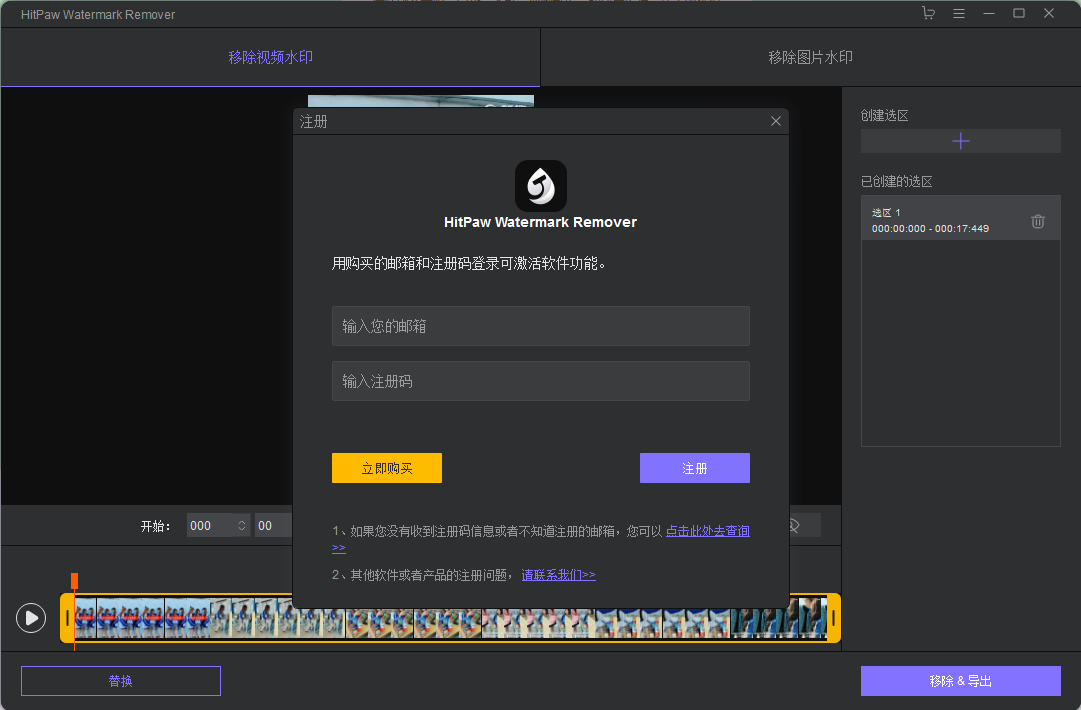Close the 注册 registration dialog
Screen dimensions: 1081x710
click(x=776, y=121)
